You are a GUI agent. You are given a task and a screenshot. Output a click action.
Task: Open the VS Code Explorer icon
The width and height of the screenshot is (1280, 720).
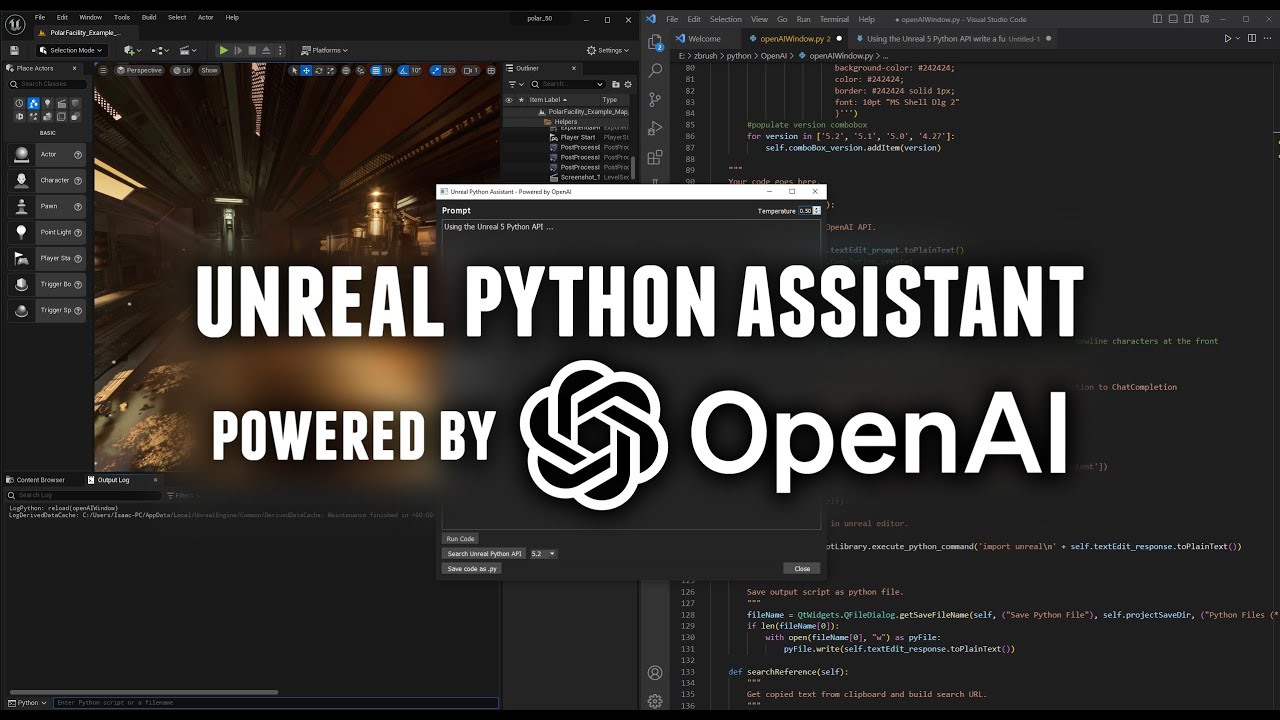pyautogui.click(x=655, y=42)
